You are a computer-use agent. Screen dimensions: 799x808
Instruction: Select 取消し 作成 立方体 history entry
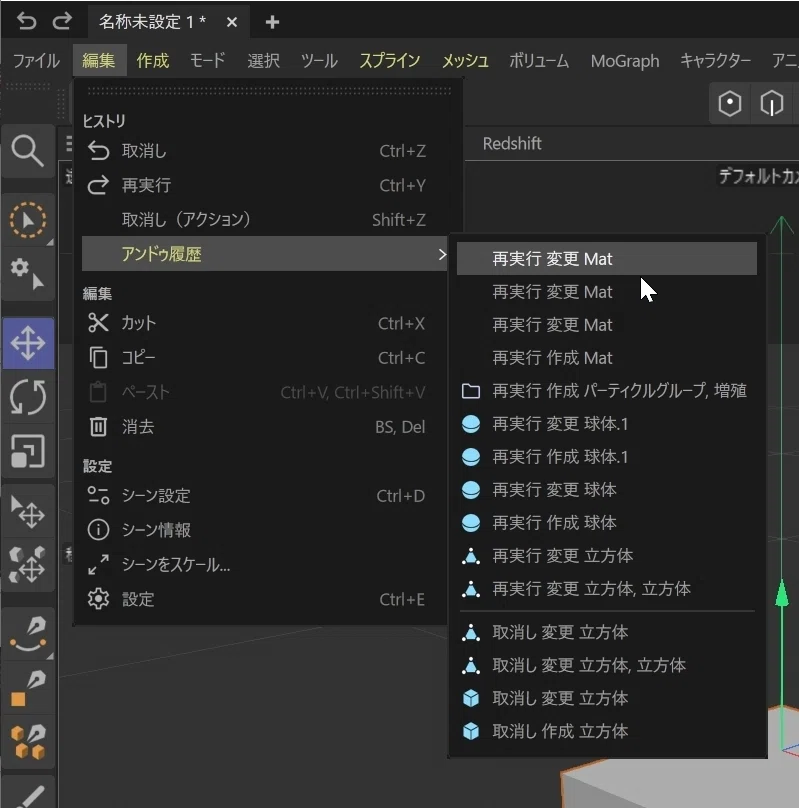pyautogui.click(x=607, y=731)
